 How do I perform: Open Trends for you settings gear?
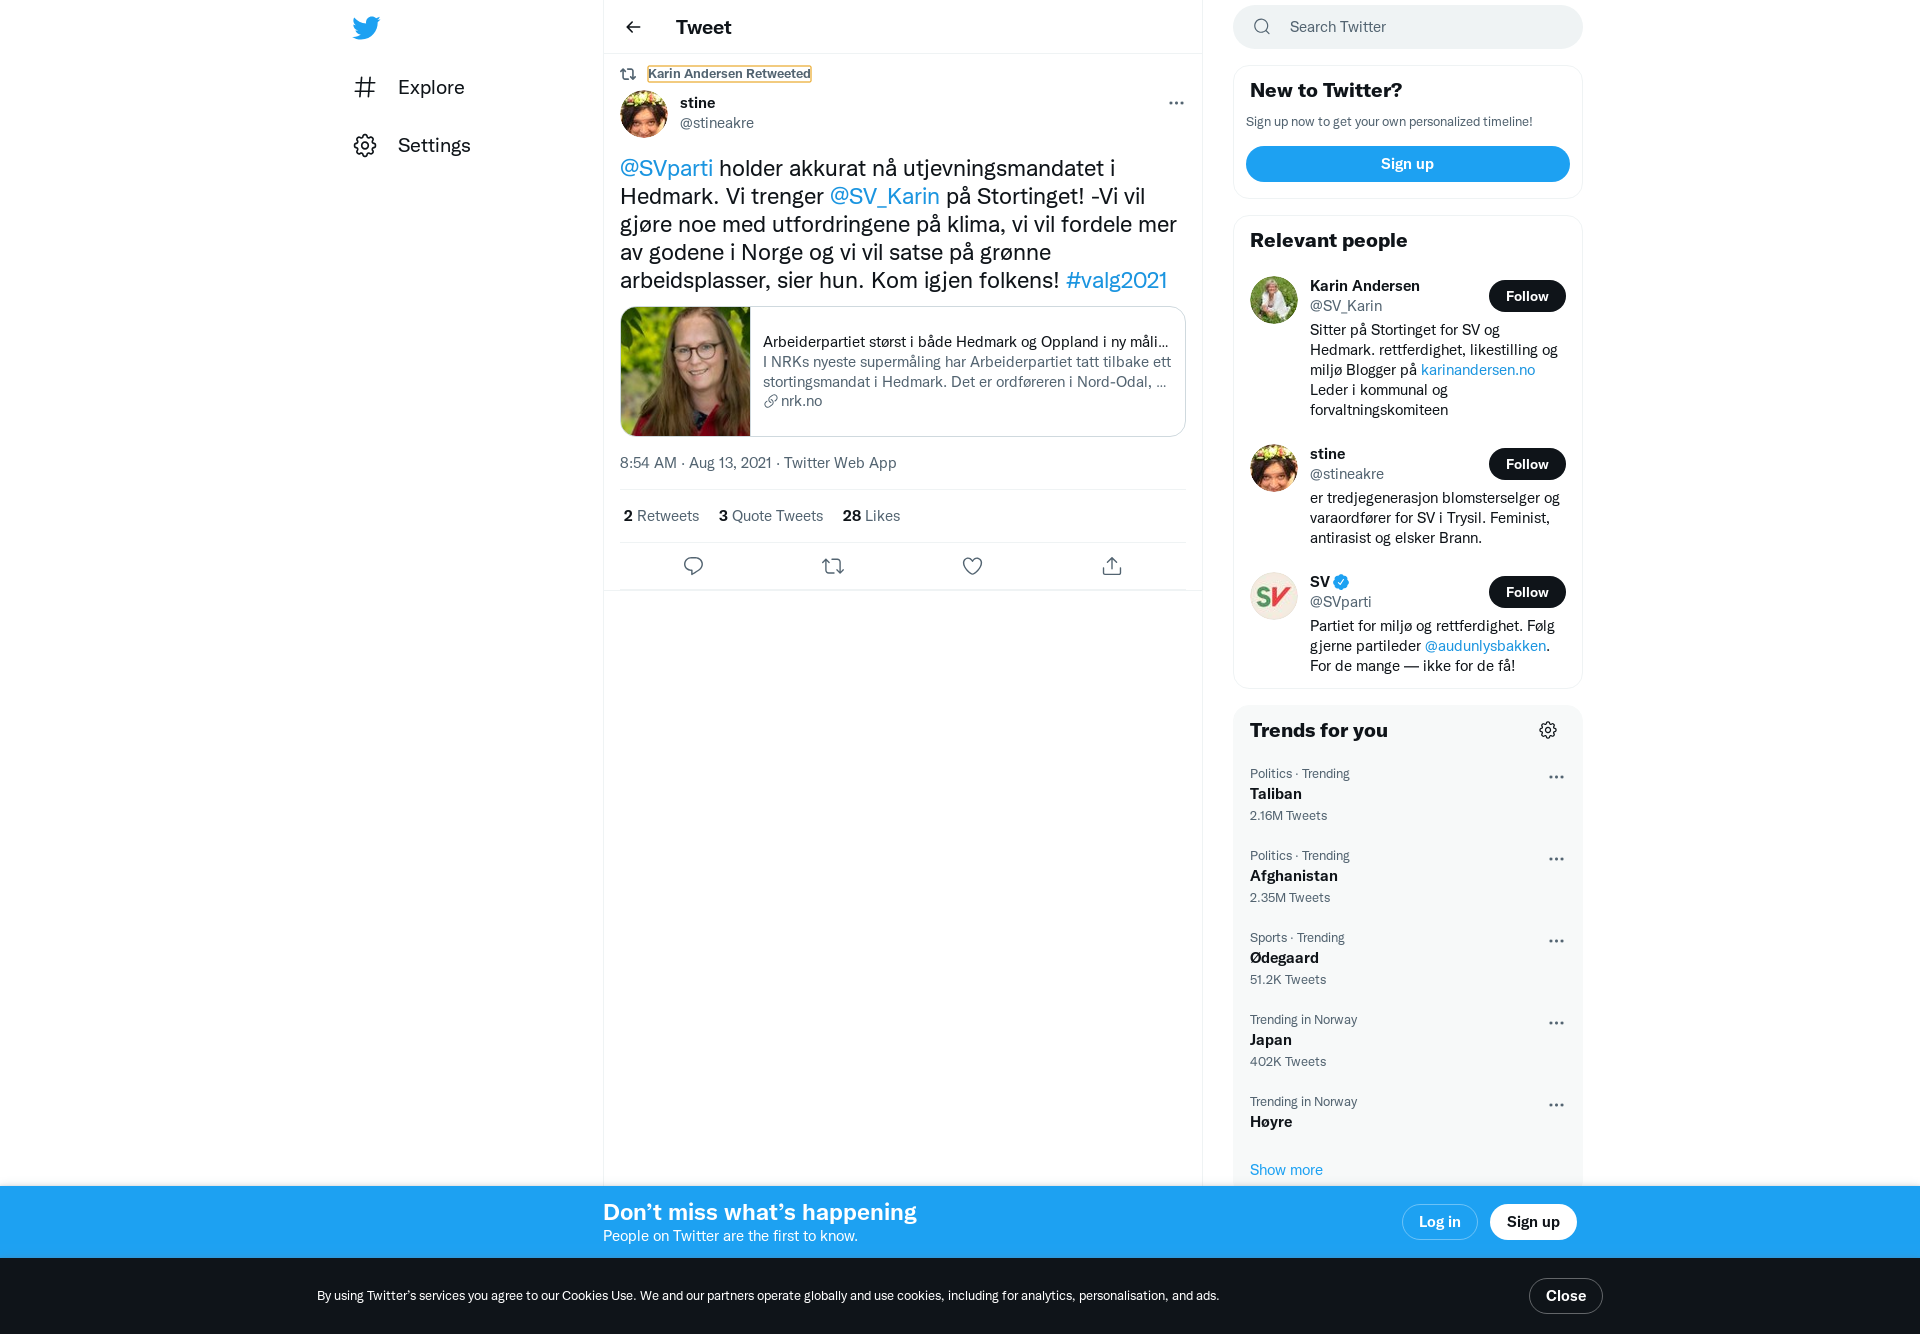pos(1548,730)
